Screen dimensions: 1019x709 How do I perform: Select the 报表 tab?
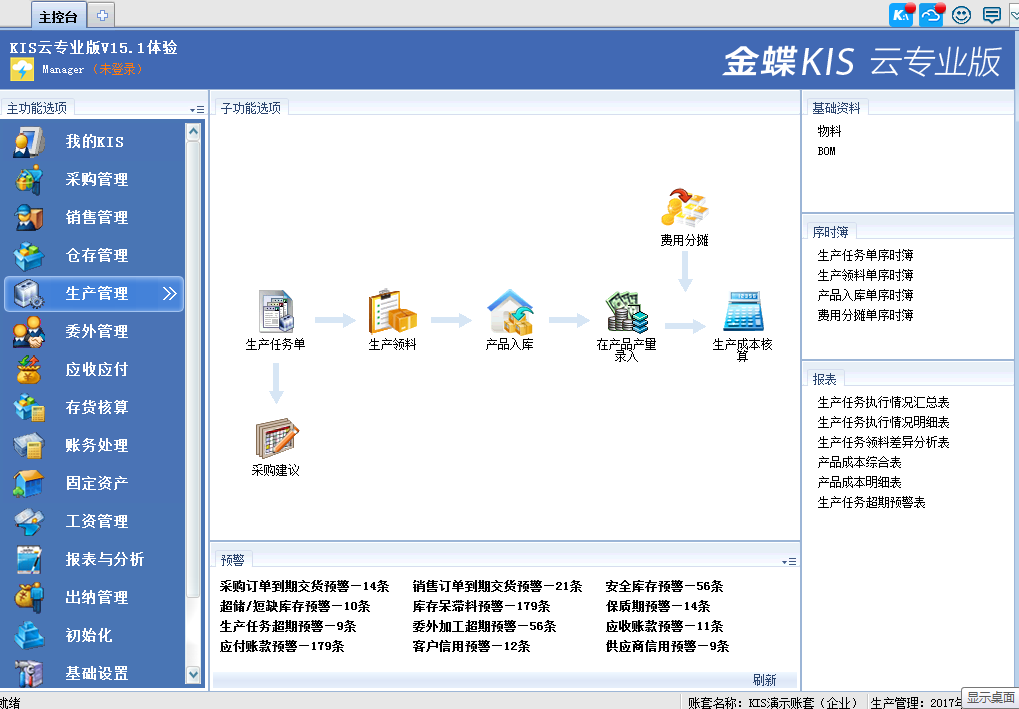pyautogui.click(x=825, y=379)
